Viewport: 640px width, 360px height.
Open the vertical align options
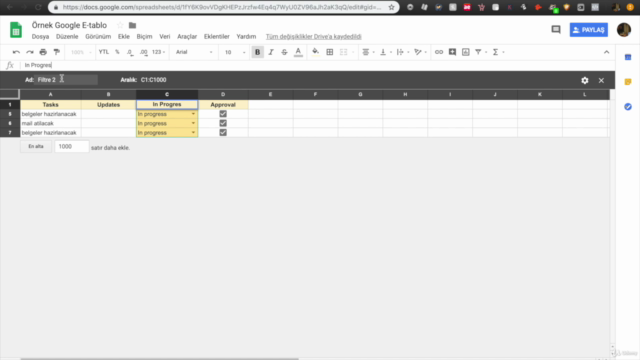(x=385, y=52)
